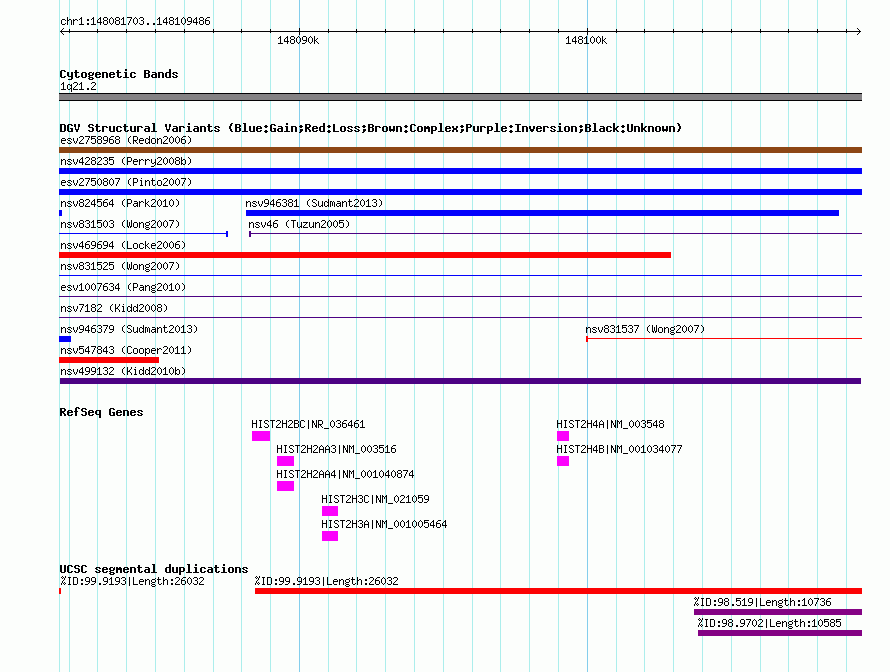Click the Cytogenetic Bands track title
Screen dimensions: 890x672
tap(119, 74)
